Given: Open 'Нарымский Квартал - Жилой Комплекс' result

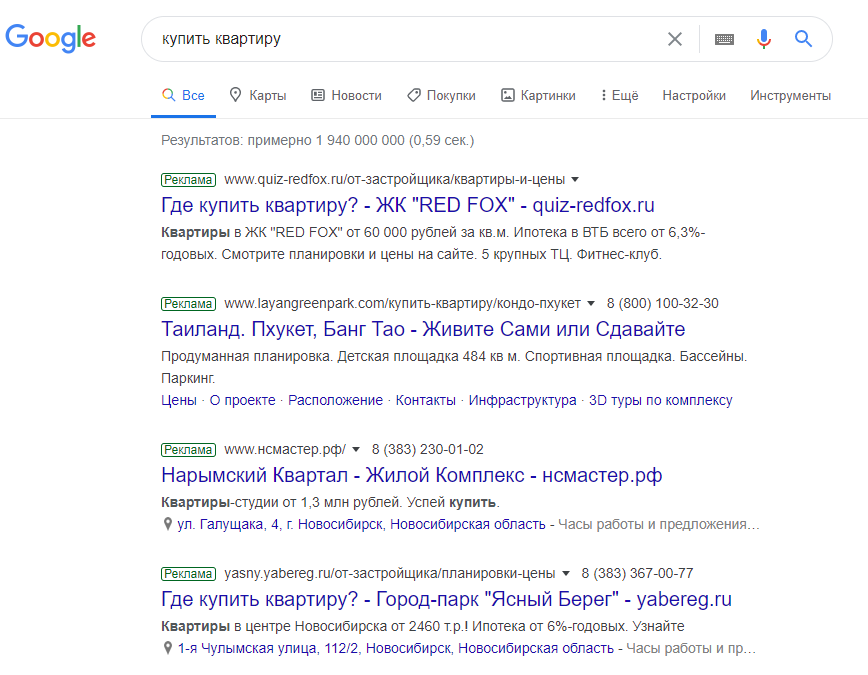Looking at the screenshot, I should click(411, 475).
